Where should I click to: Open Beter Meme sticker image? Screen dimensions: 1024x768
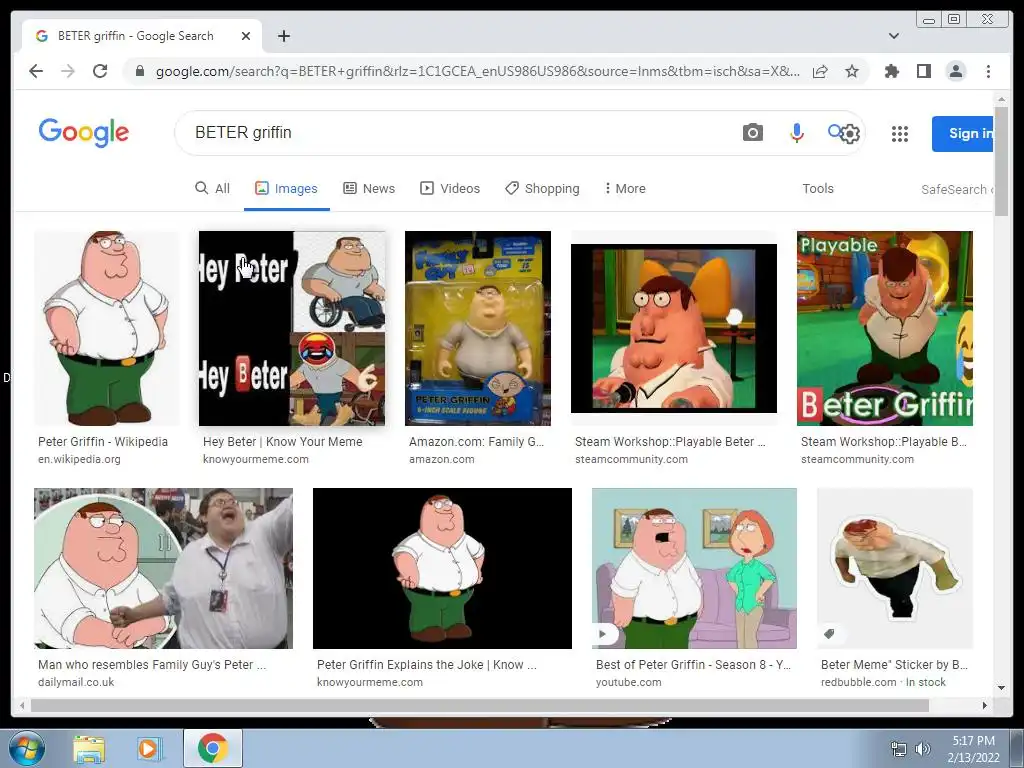pyautogui.click(x=895, y=568)
